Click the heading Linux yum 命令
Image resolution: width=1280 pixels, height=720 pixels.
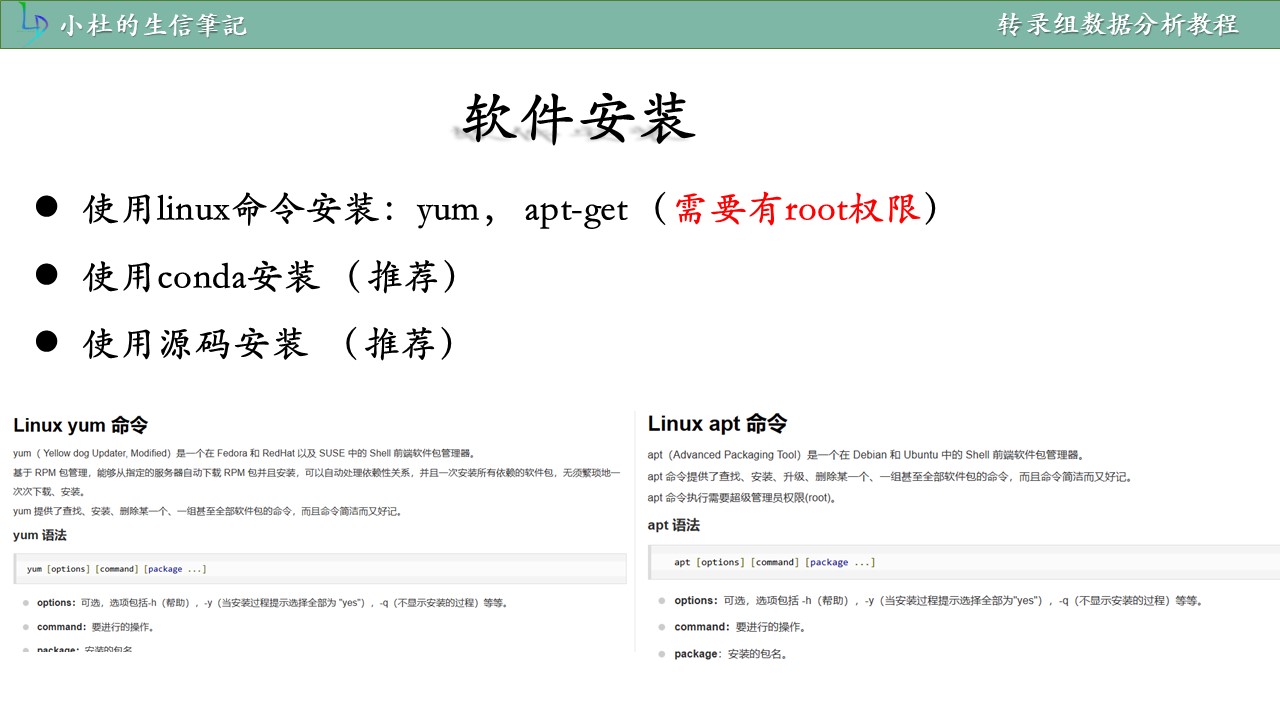[81, 426]
